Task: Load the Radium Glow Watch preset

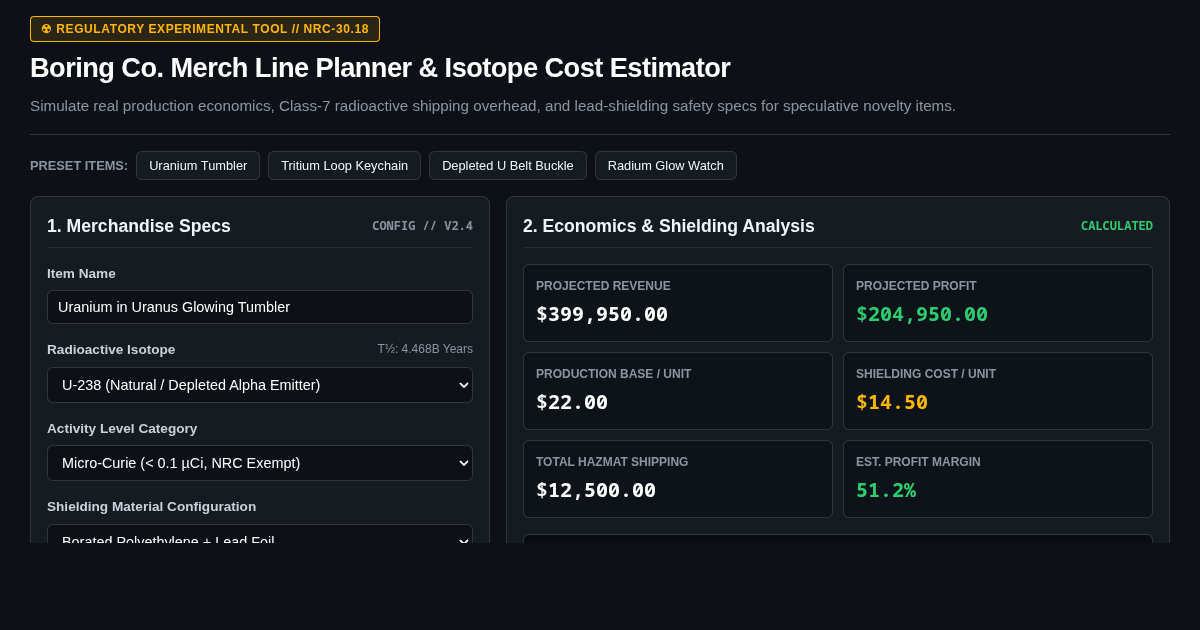Action: coord(666,166)
